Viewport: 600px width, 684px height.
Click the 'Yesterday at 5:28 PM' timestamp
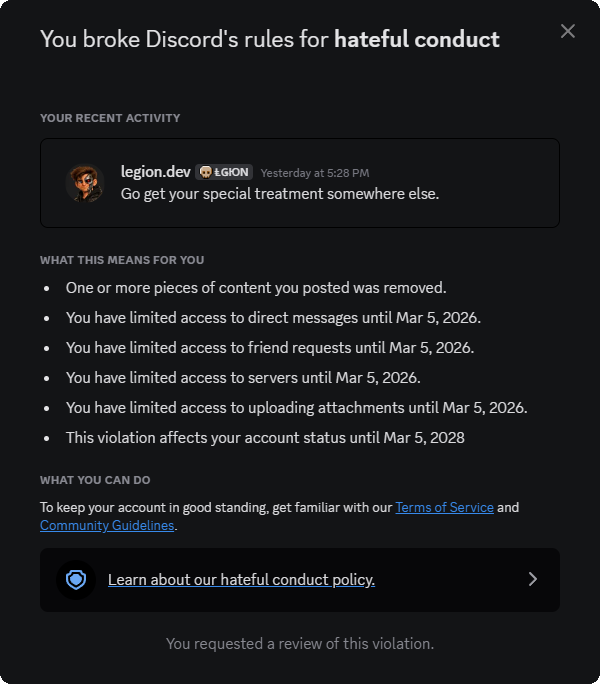point(315,173)
